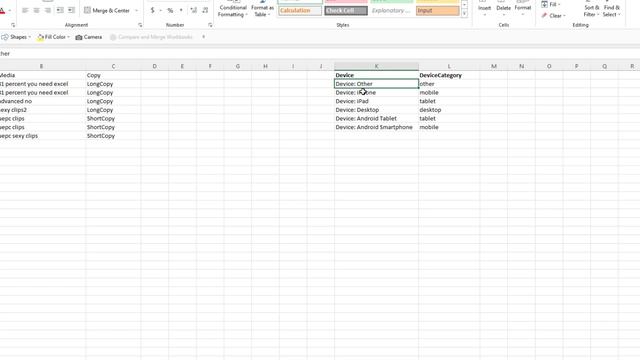Open Alignment settings dialog launcher

pyautogui.click(x=140, y=25)
